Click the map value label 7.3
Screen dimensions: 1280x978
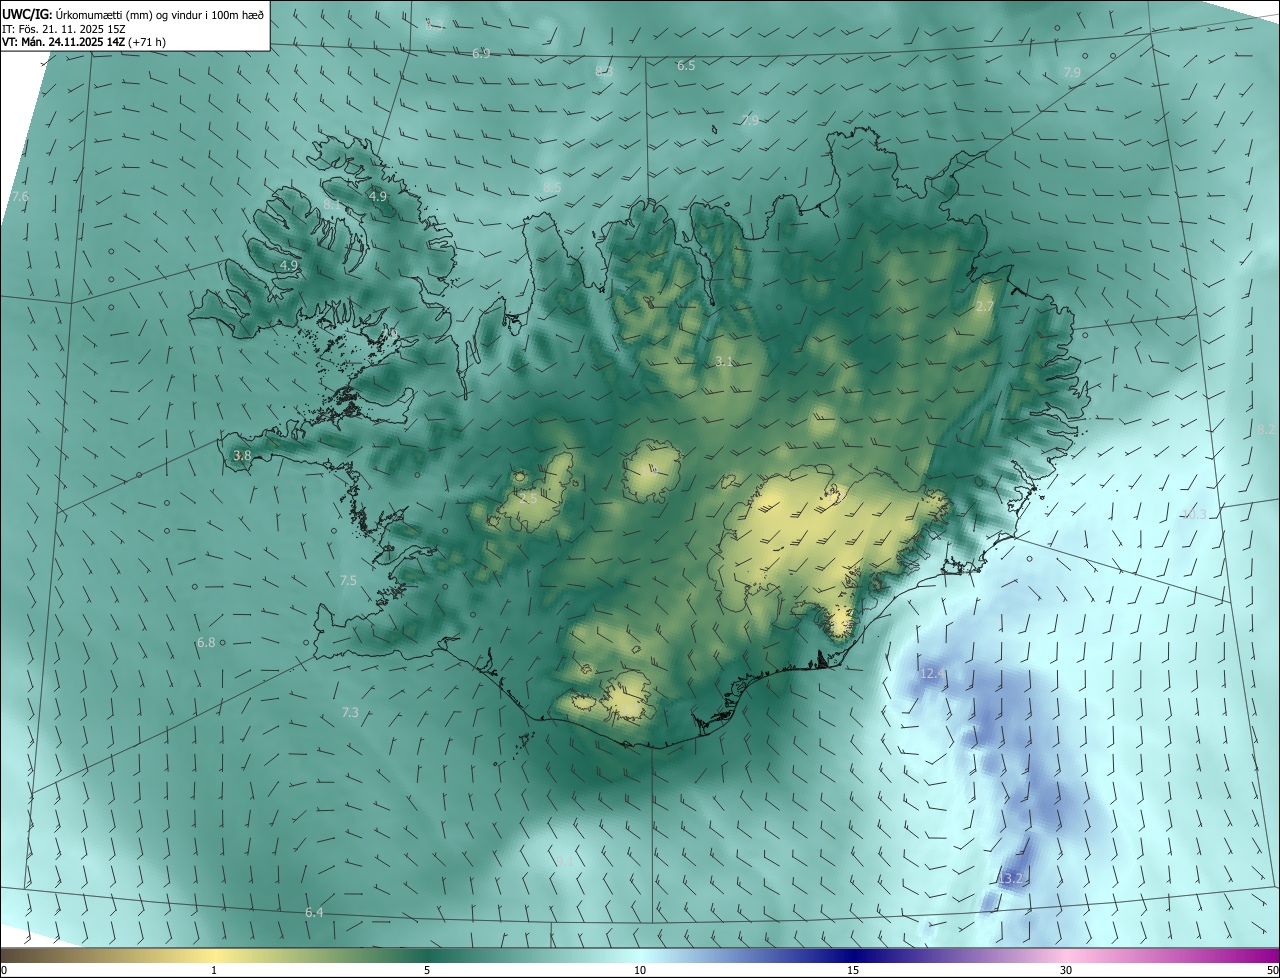(350, 712)
